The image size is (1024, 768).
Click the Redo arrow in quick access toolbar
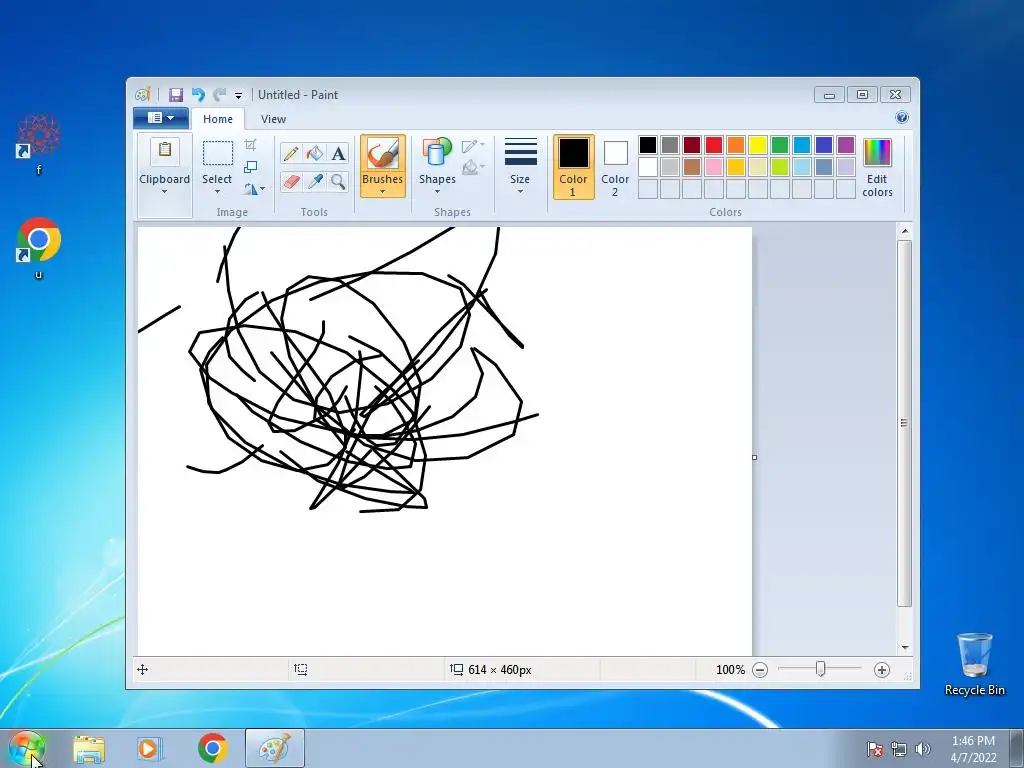coord(219,95)
